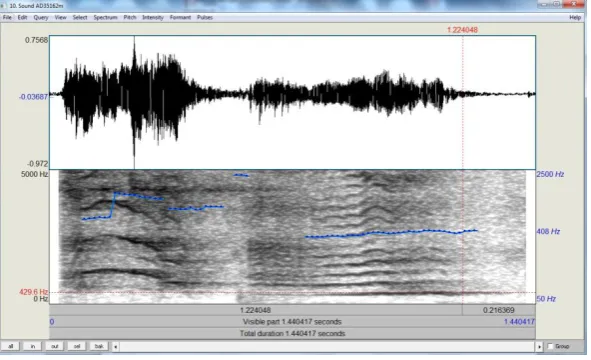
Task: Click the 408 Hz pitch value
Action: 548,231
